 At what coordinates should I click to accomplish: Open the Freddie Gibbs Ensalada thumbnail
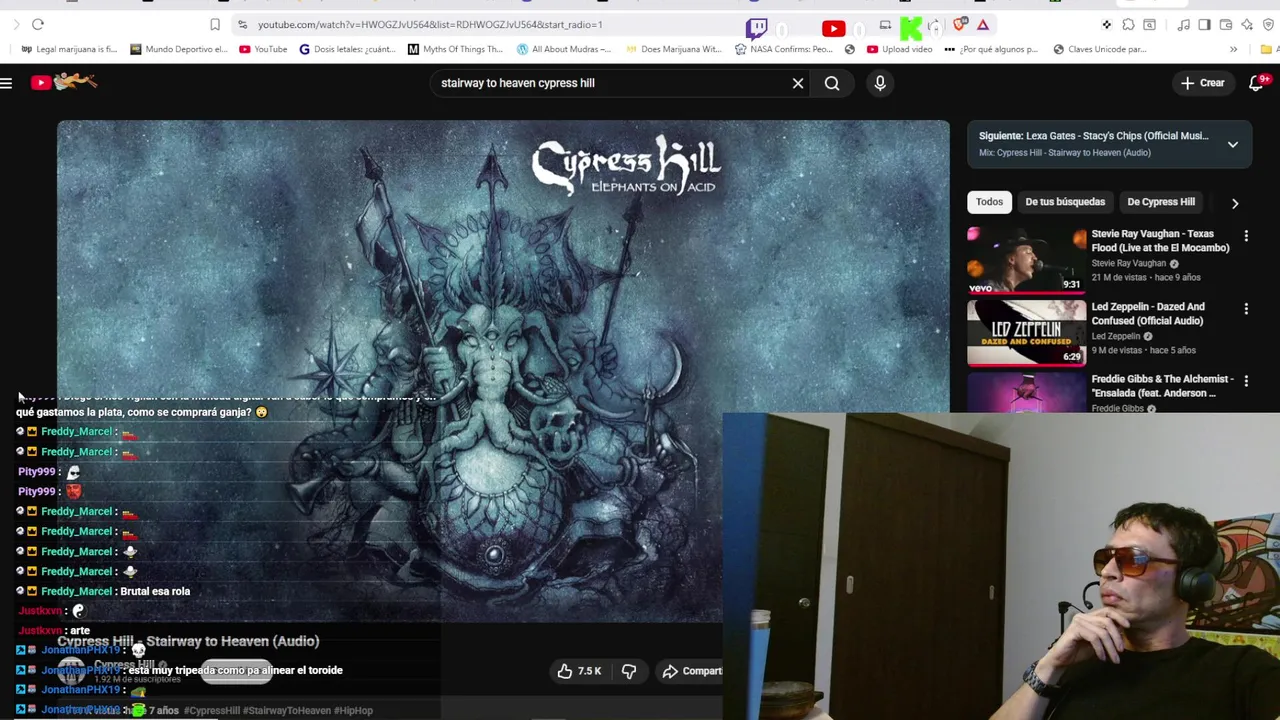point(1026,393)
